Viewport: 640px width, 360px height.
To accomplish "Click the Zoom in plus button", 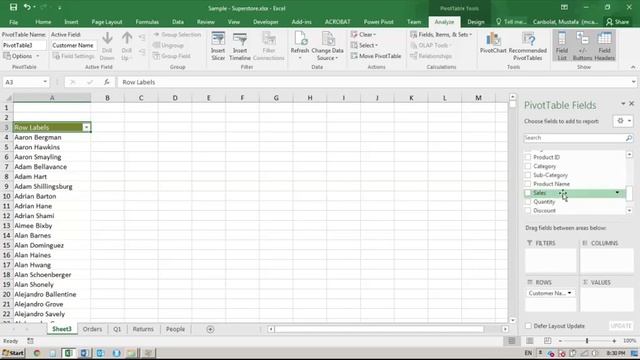I will coord(614,340).
